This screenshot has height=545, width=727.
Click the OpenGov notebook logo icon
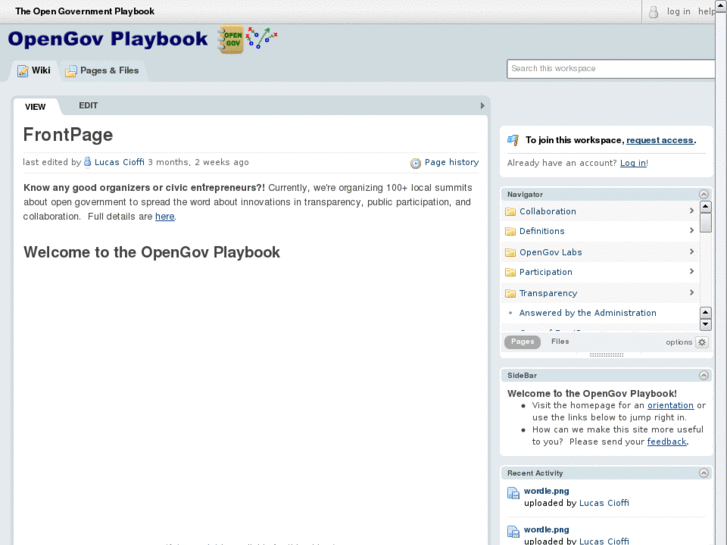(231, 39)
